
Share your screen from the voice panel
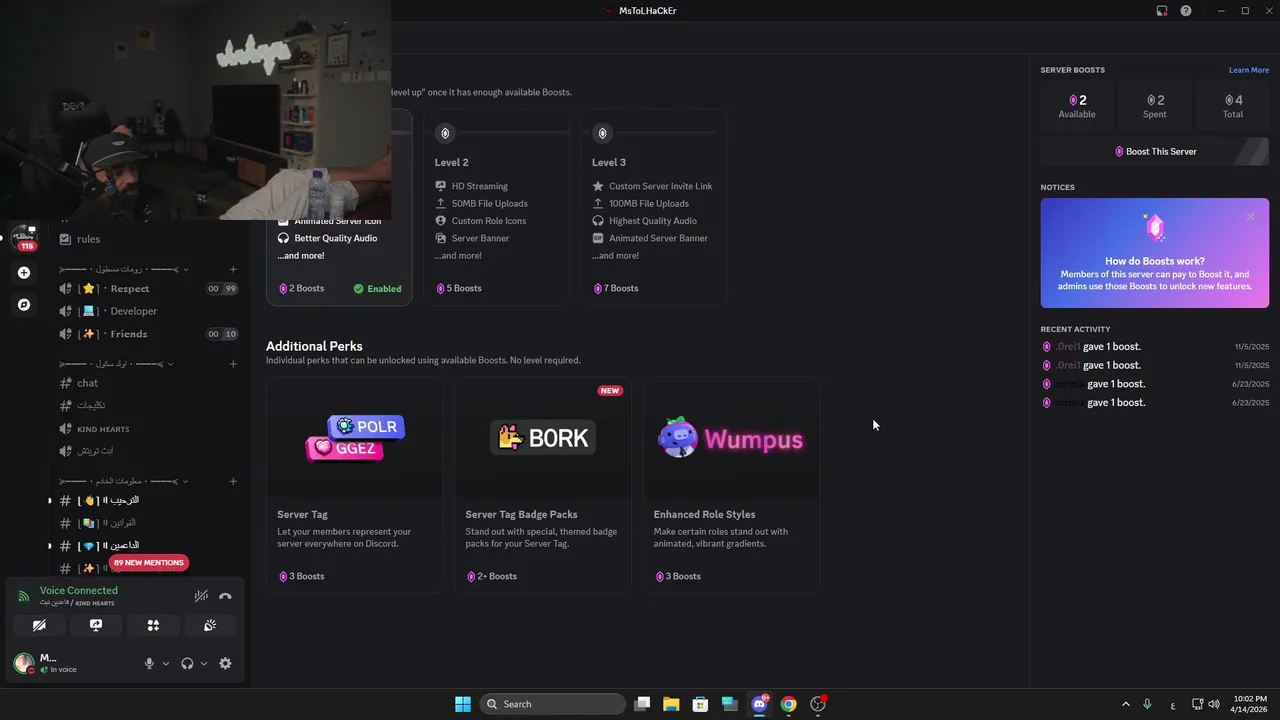96,625
